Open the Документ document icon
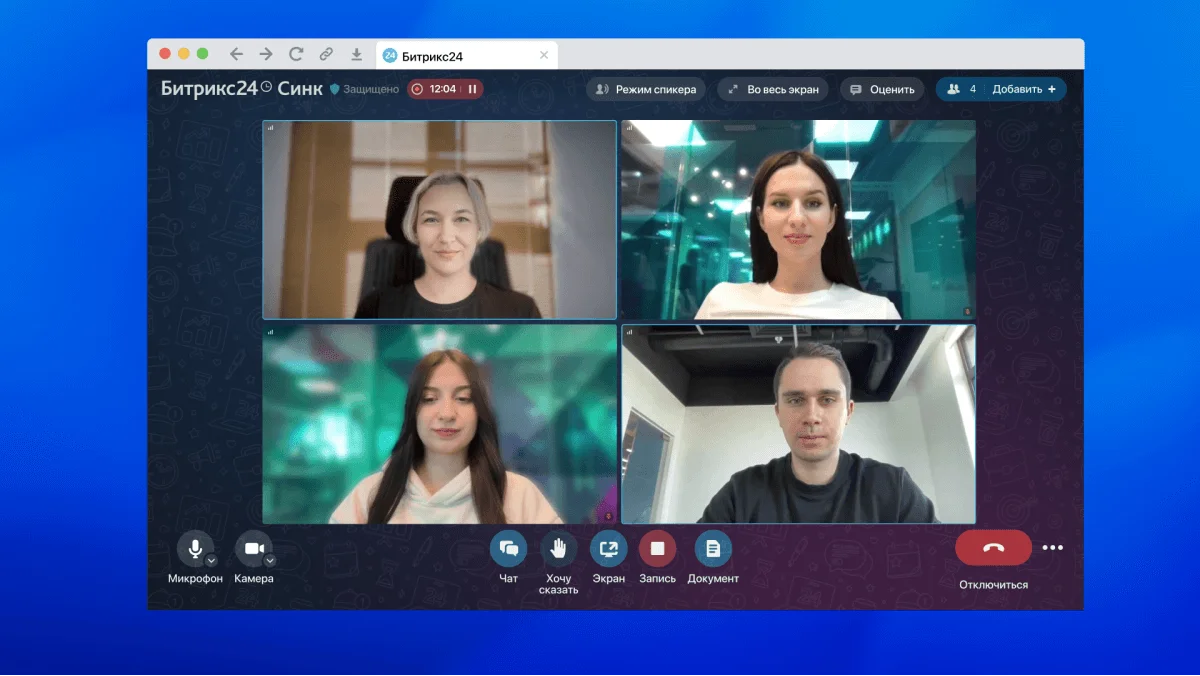Screen dimensions: 1200x676 (713, 548)
